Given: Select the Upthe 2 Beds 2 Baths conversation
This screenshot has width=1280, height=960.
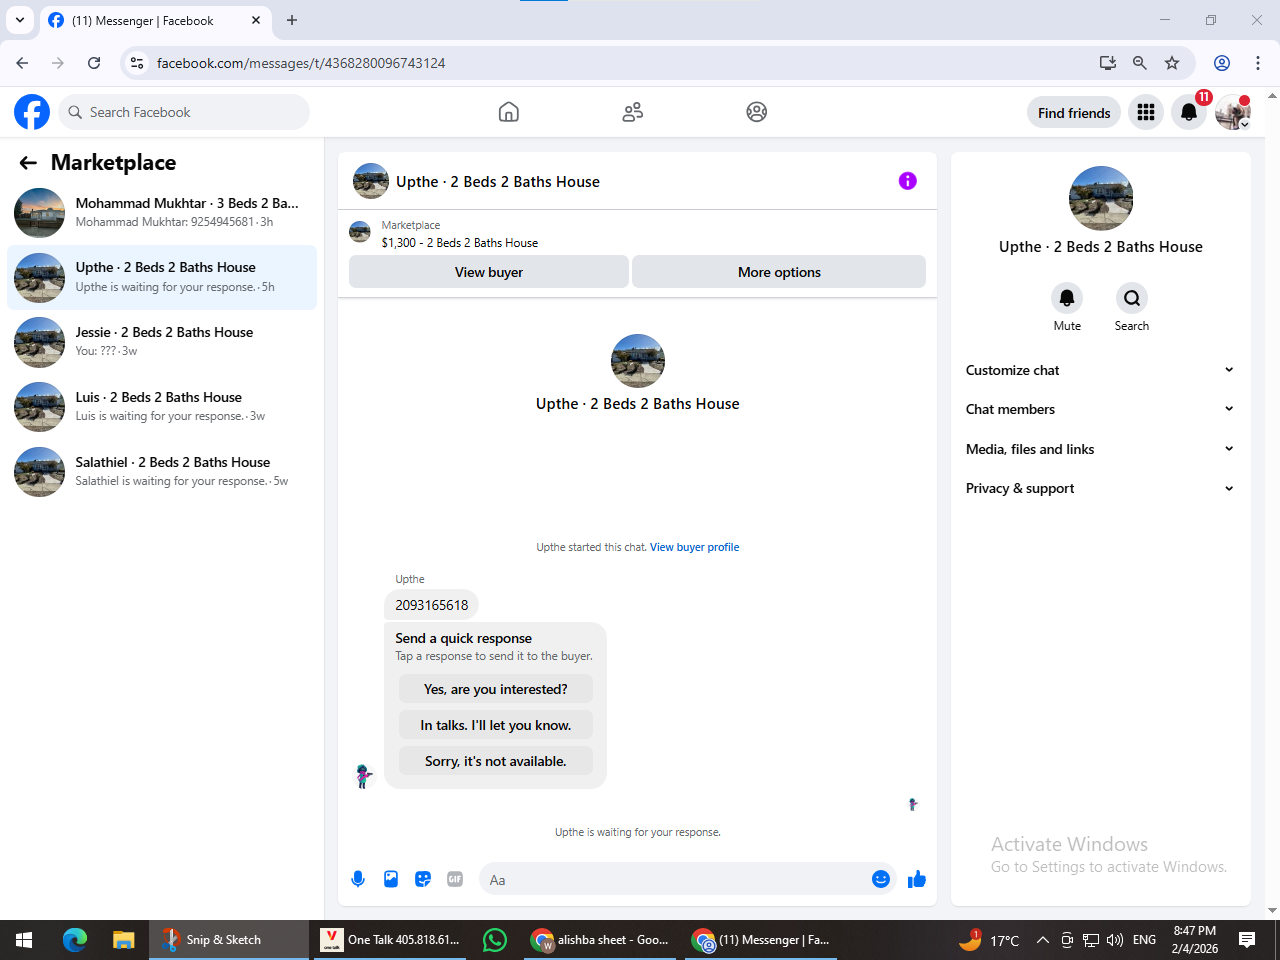Looking at the screenshot, I should coord(162,277).
